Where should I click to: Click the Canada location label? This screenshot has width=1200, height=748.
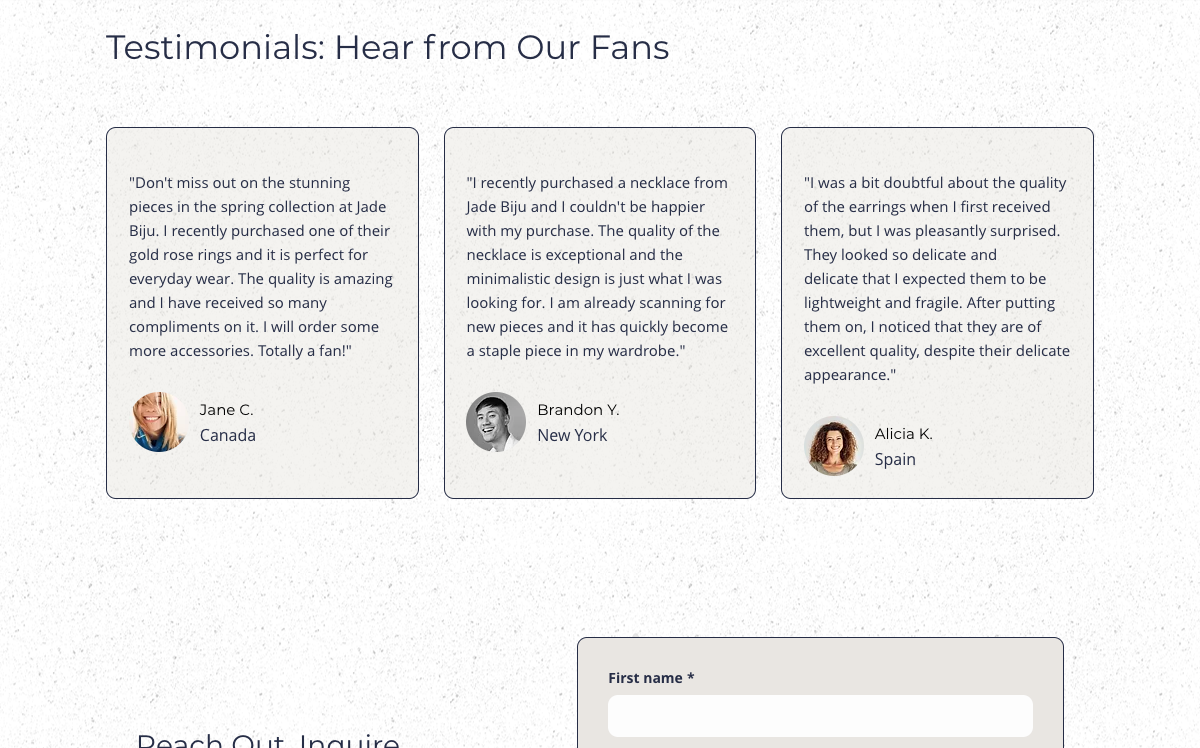pos(228,435)
